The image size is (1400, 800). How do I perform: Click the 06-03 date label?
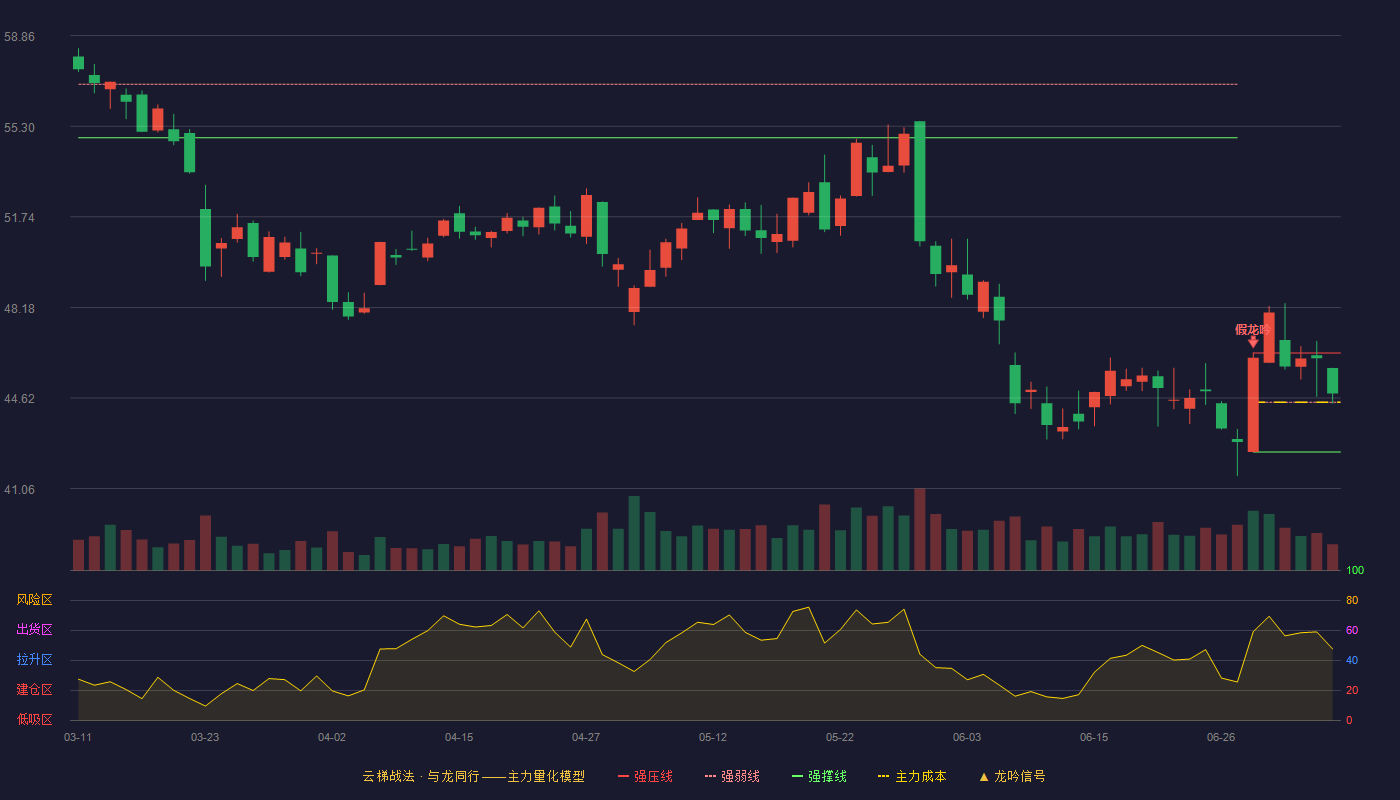point(967,737)
